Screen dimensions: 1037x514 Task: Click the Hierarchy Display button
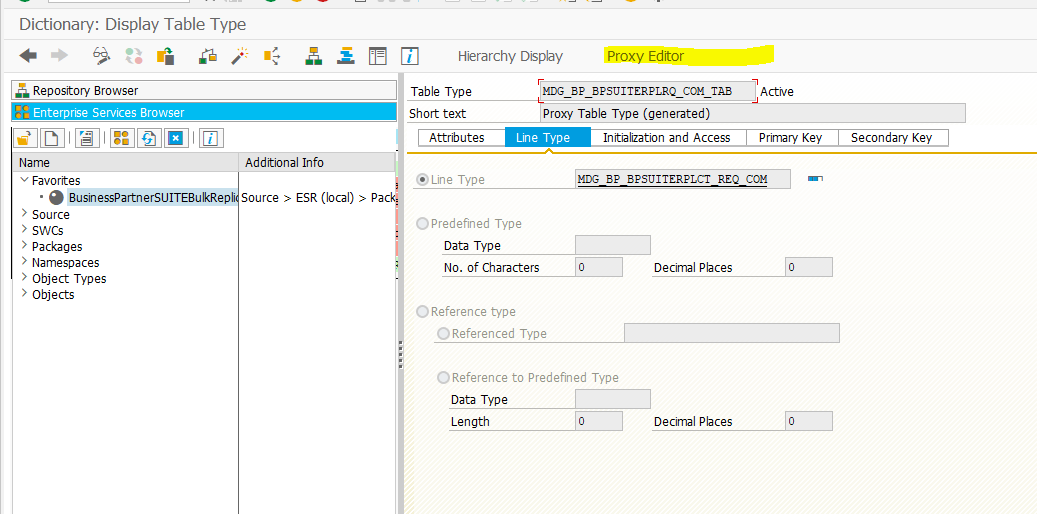pyautogui.click(x=510, y=56)
